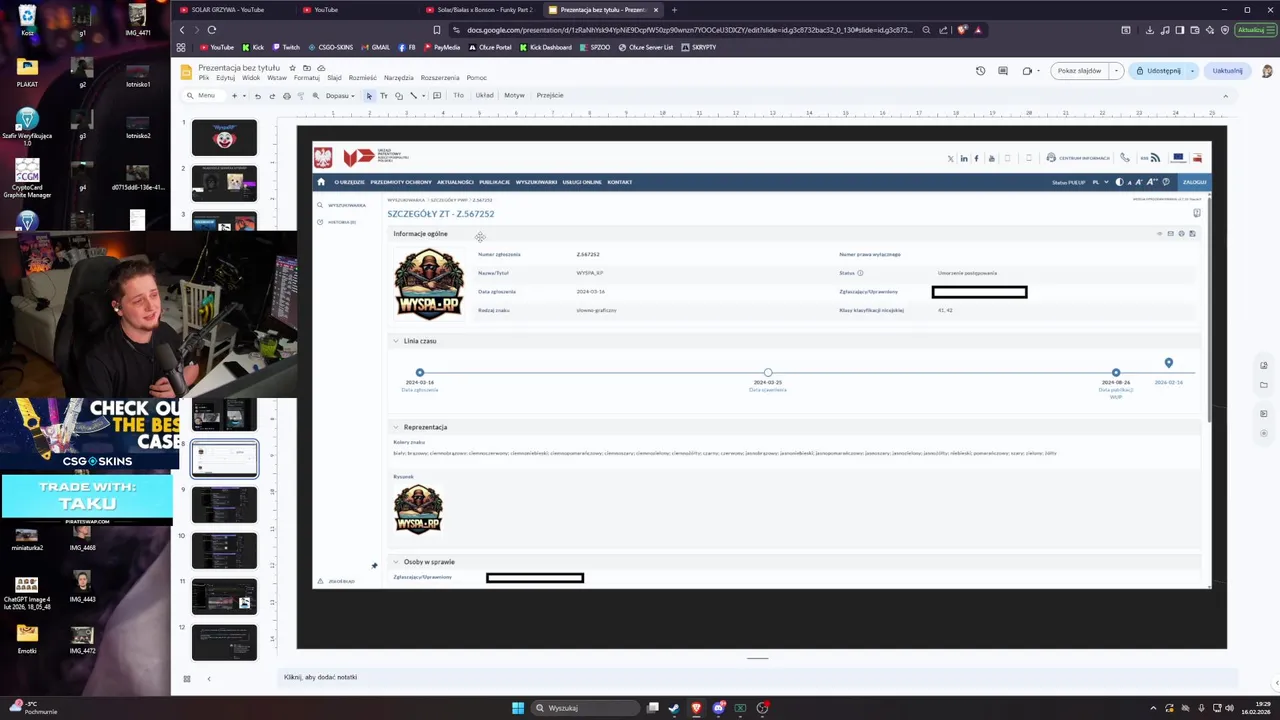Click the Przejście toolbar button

[550, 96]
